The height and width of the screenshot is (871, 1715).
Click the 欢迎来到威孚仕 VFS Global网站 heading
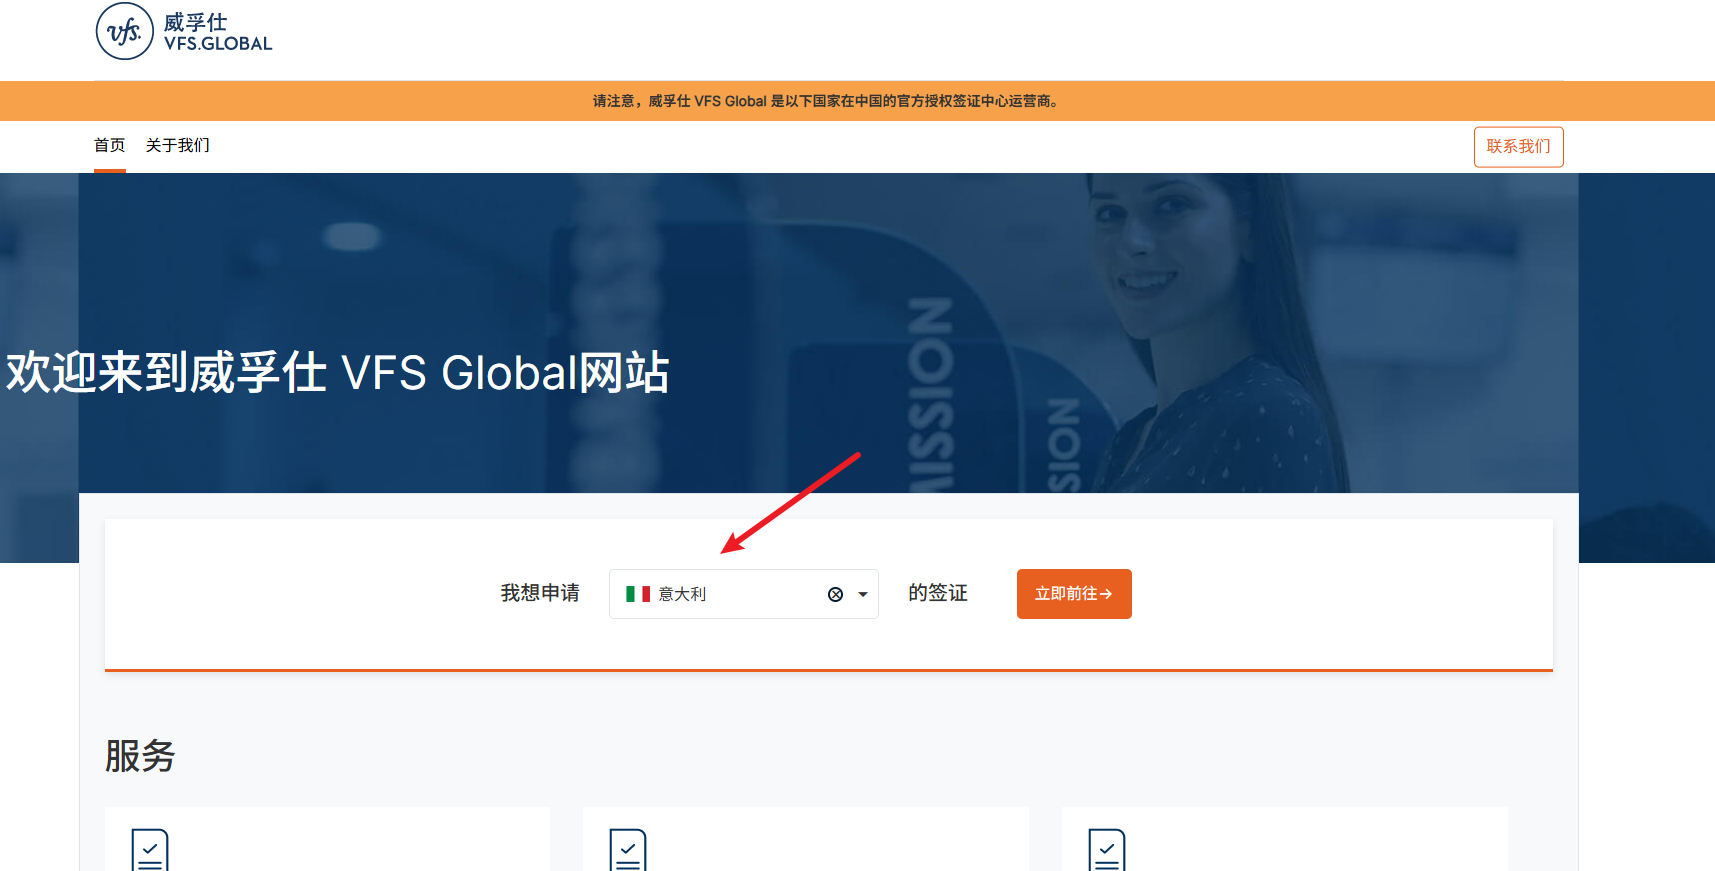click(x=337, y=373)
